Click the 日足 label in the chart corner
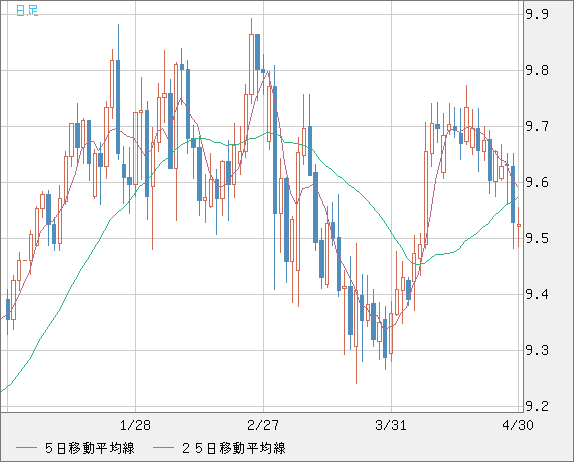 (x=27, y=10)
